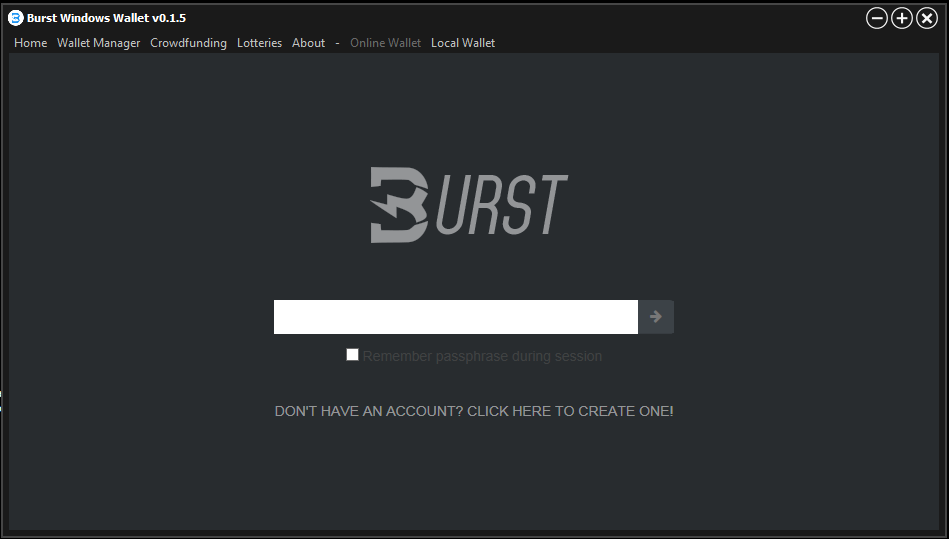The image size is (949, 539).
Task: Submit passphrase with the arrow button
Action: [656, 316]
